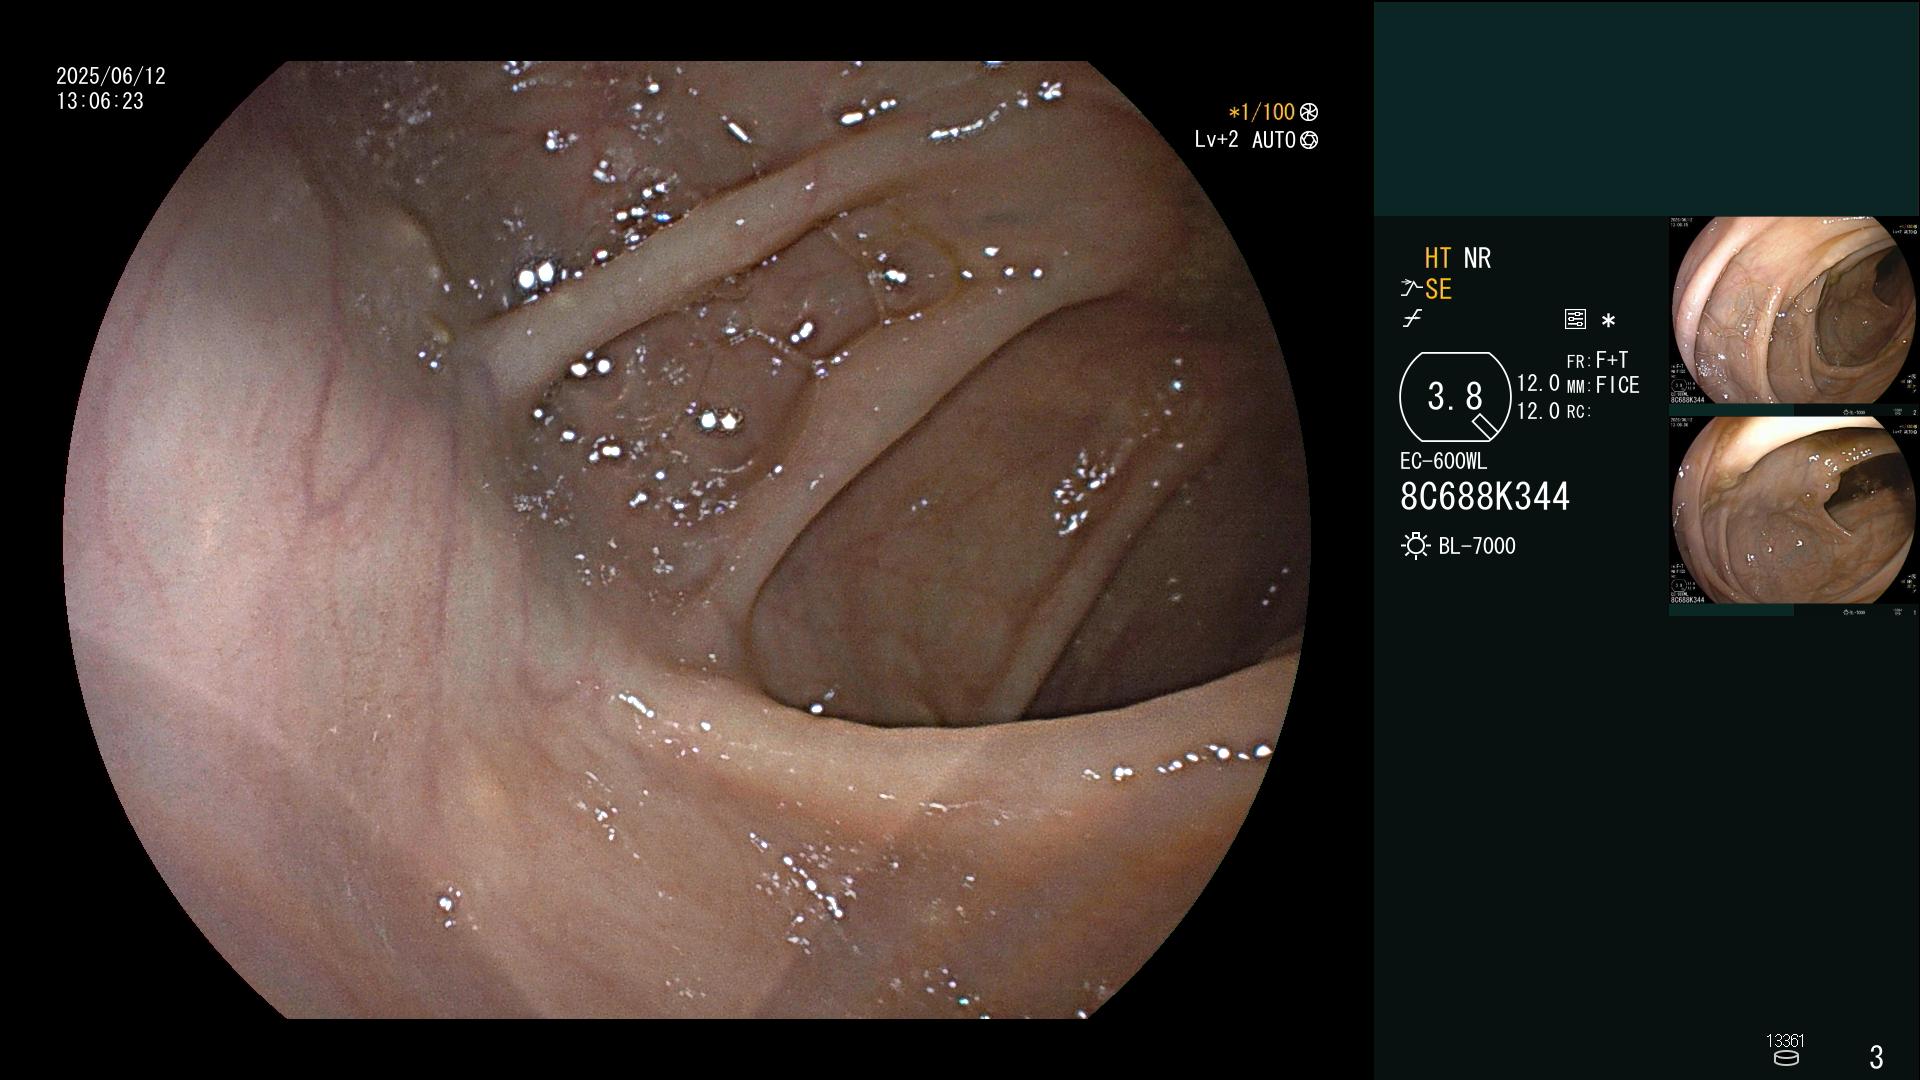Click the storage disk icon showing 13361
The image size is (1920, 1080).
1786,1058
